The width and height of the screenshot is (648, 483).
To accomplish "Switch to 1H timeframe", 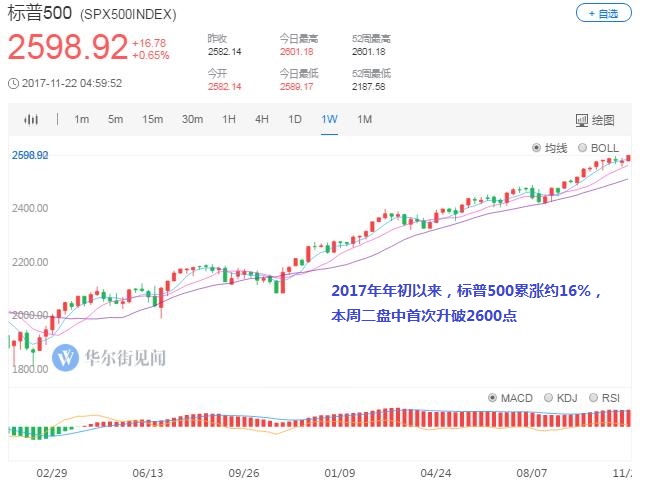I will click(x=229, y=119).
